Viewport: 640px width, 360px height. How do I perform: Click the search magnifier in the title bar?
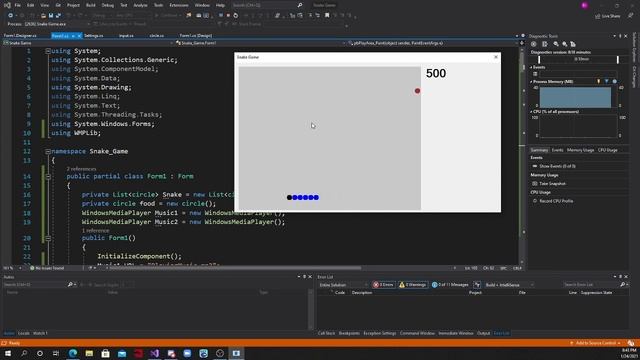300,5
